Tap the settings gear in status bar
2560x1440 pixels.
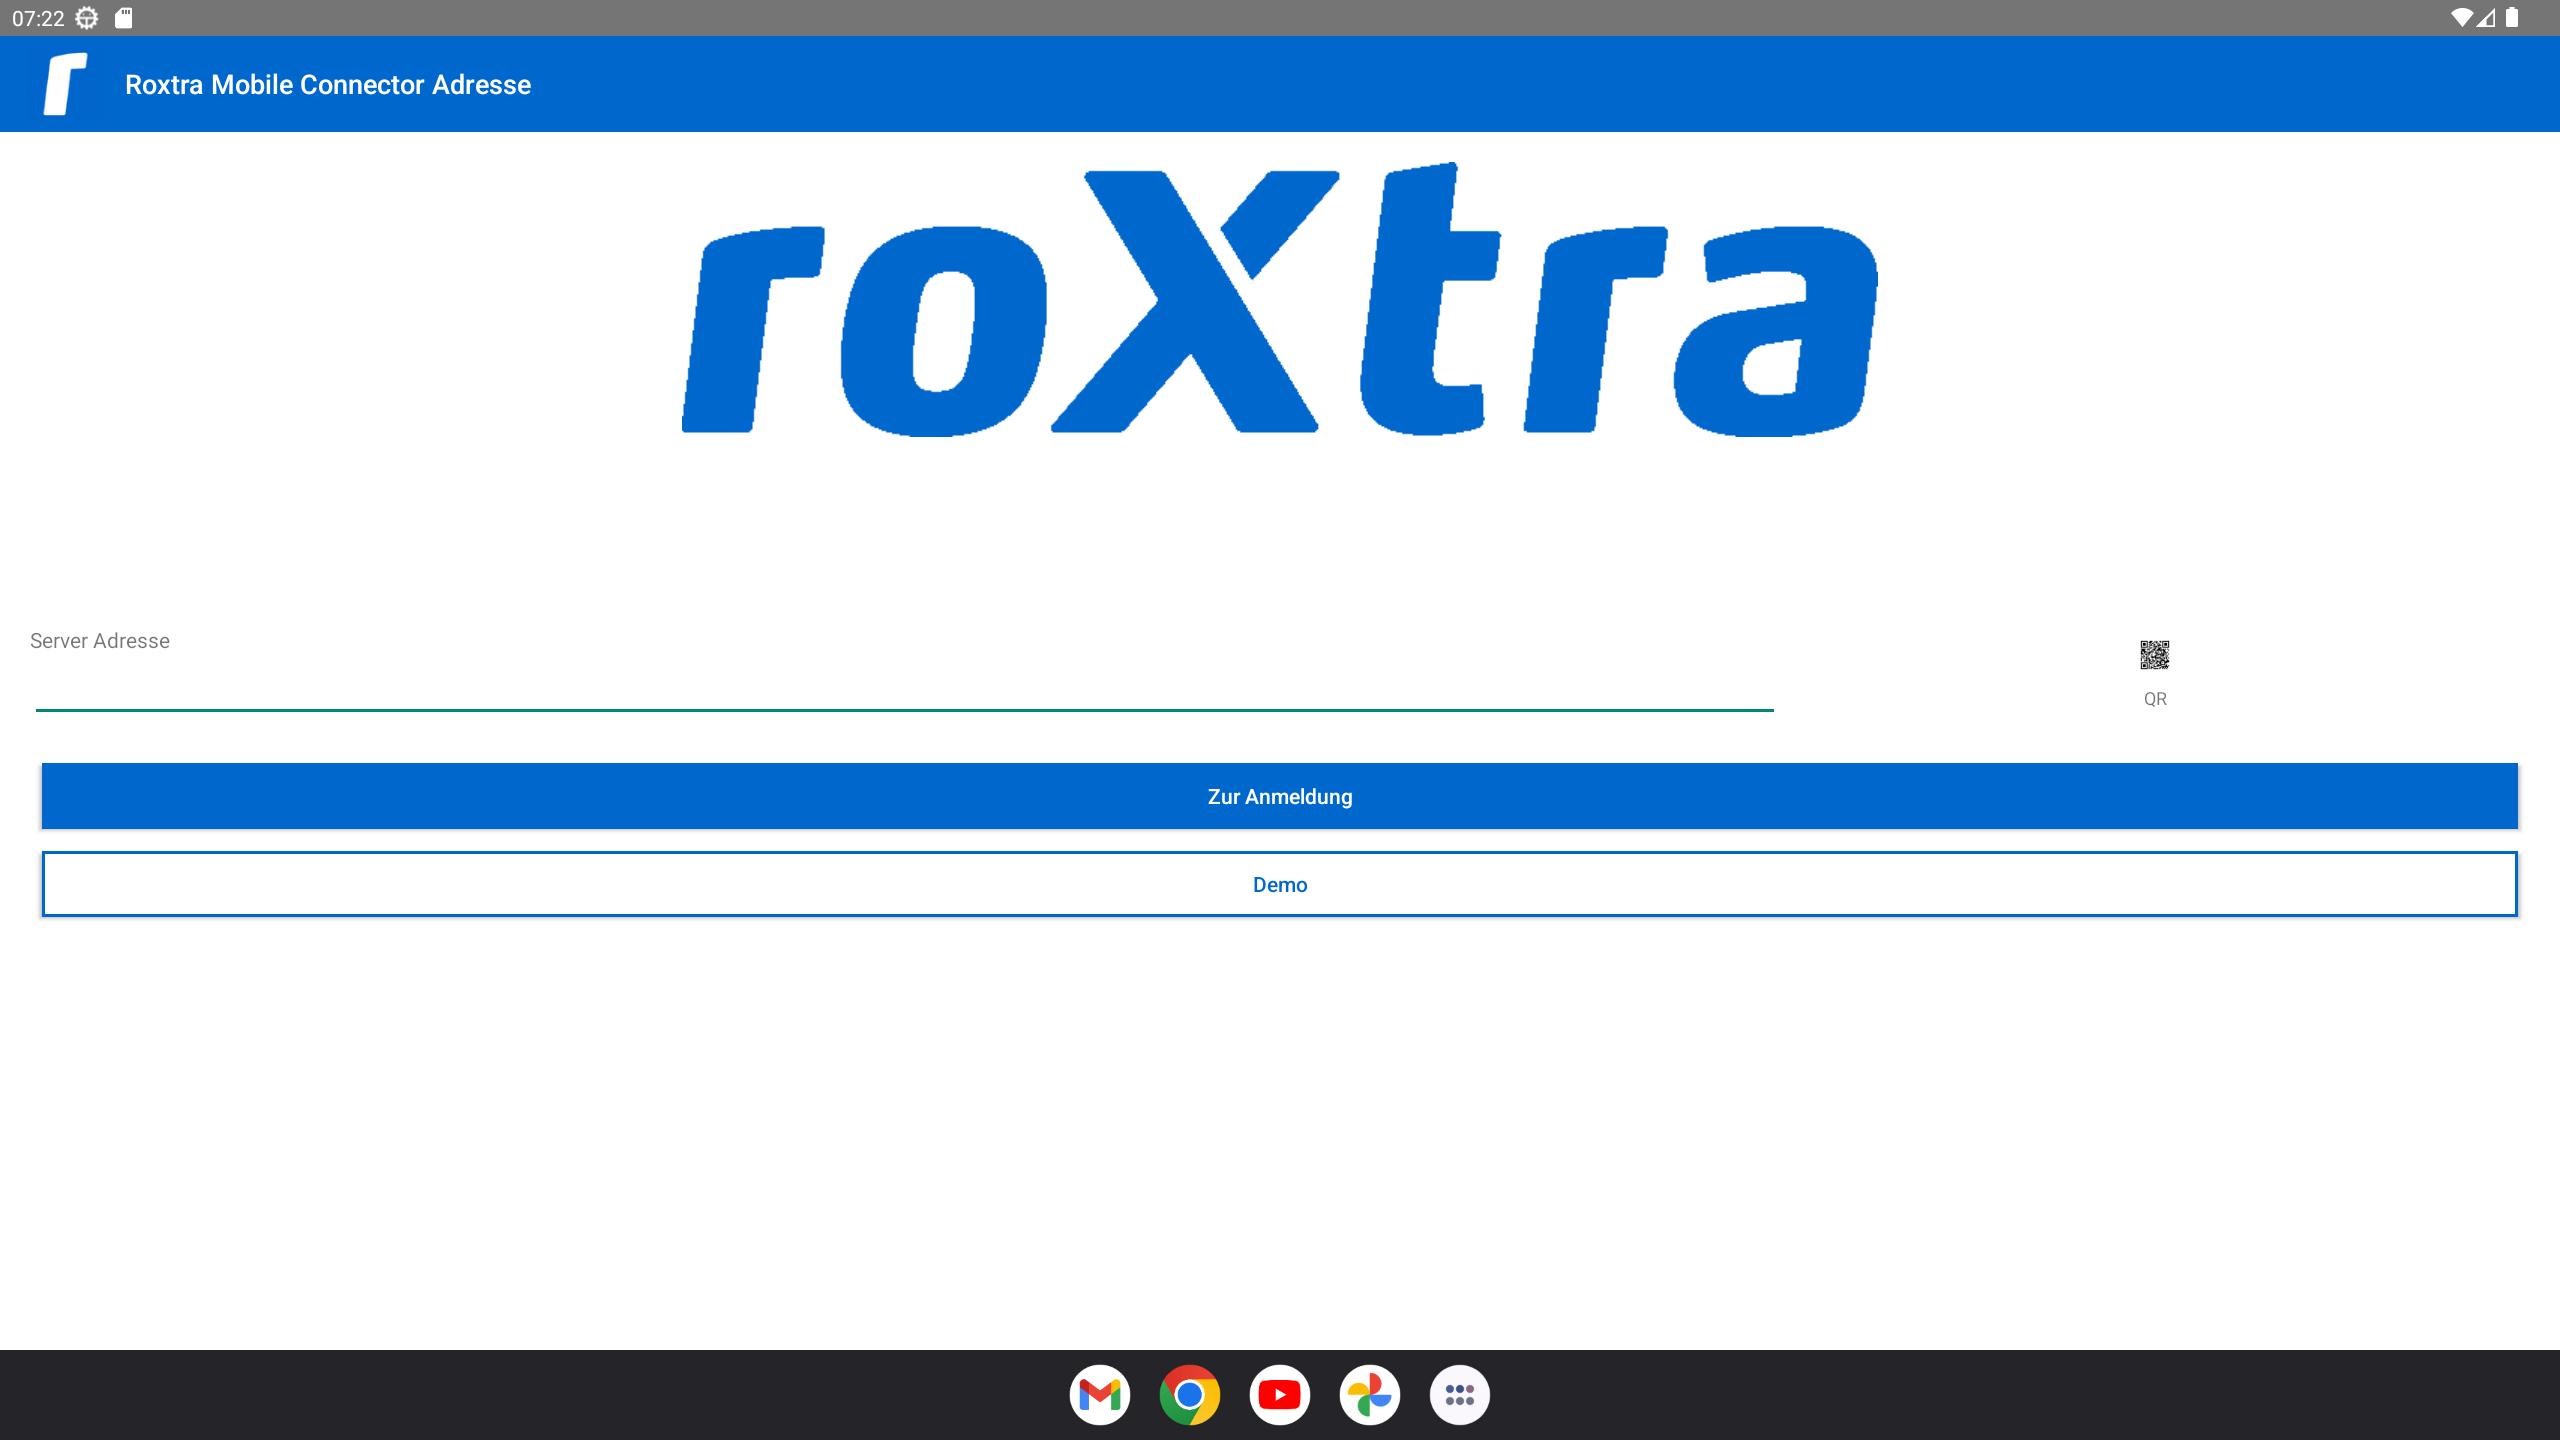coord(87,18)
